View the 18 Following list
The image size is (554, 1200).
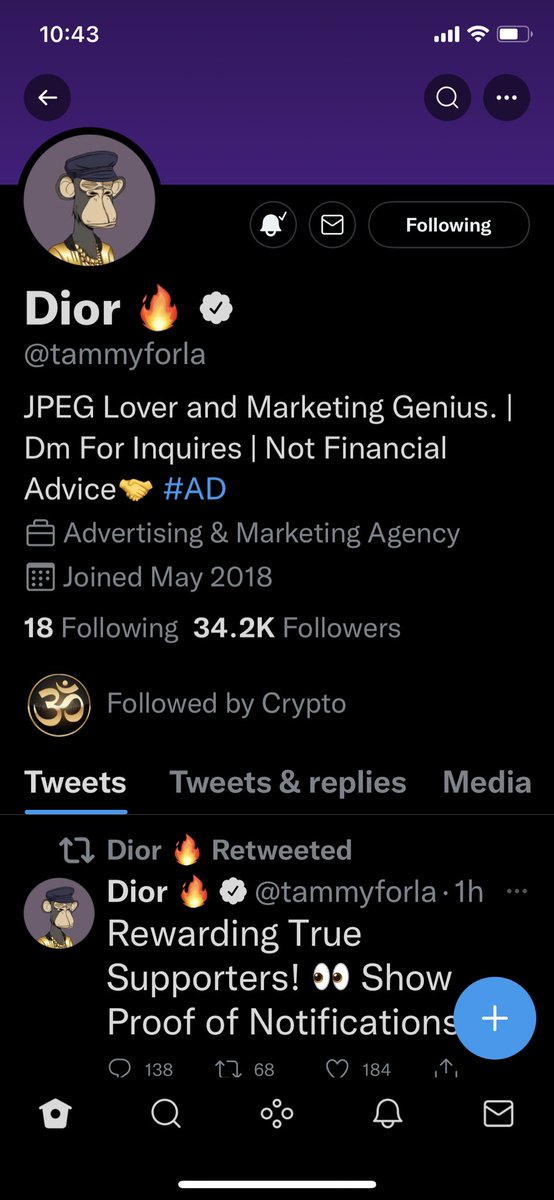tap(100, 628)
